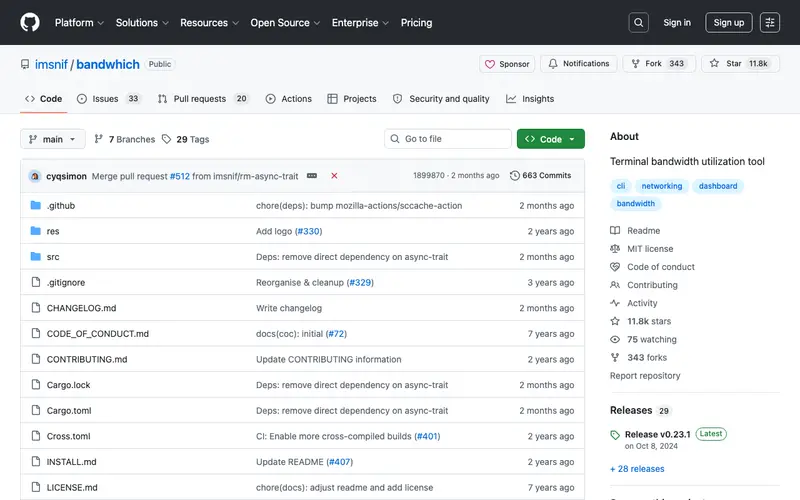Open the .gitignore file
The height and width of the screenshot is (500, 800).
66,282
